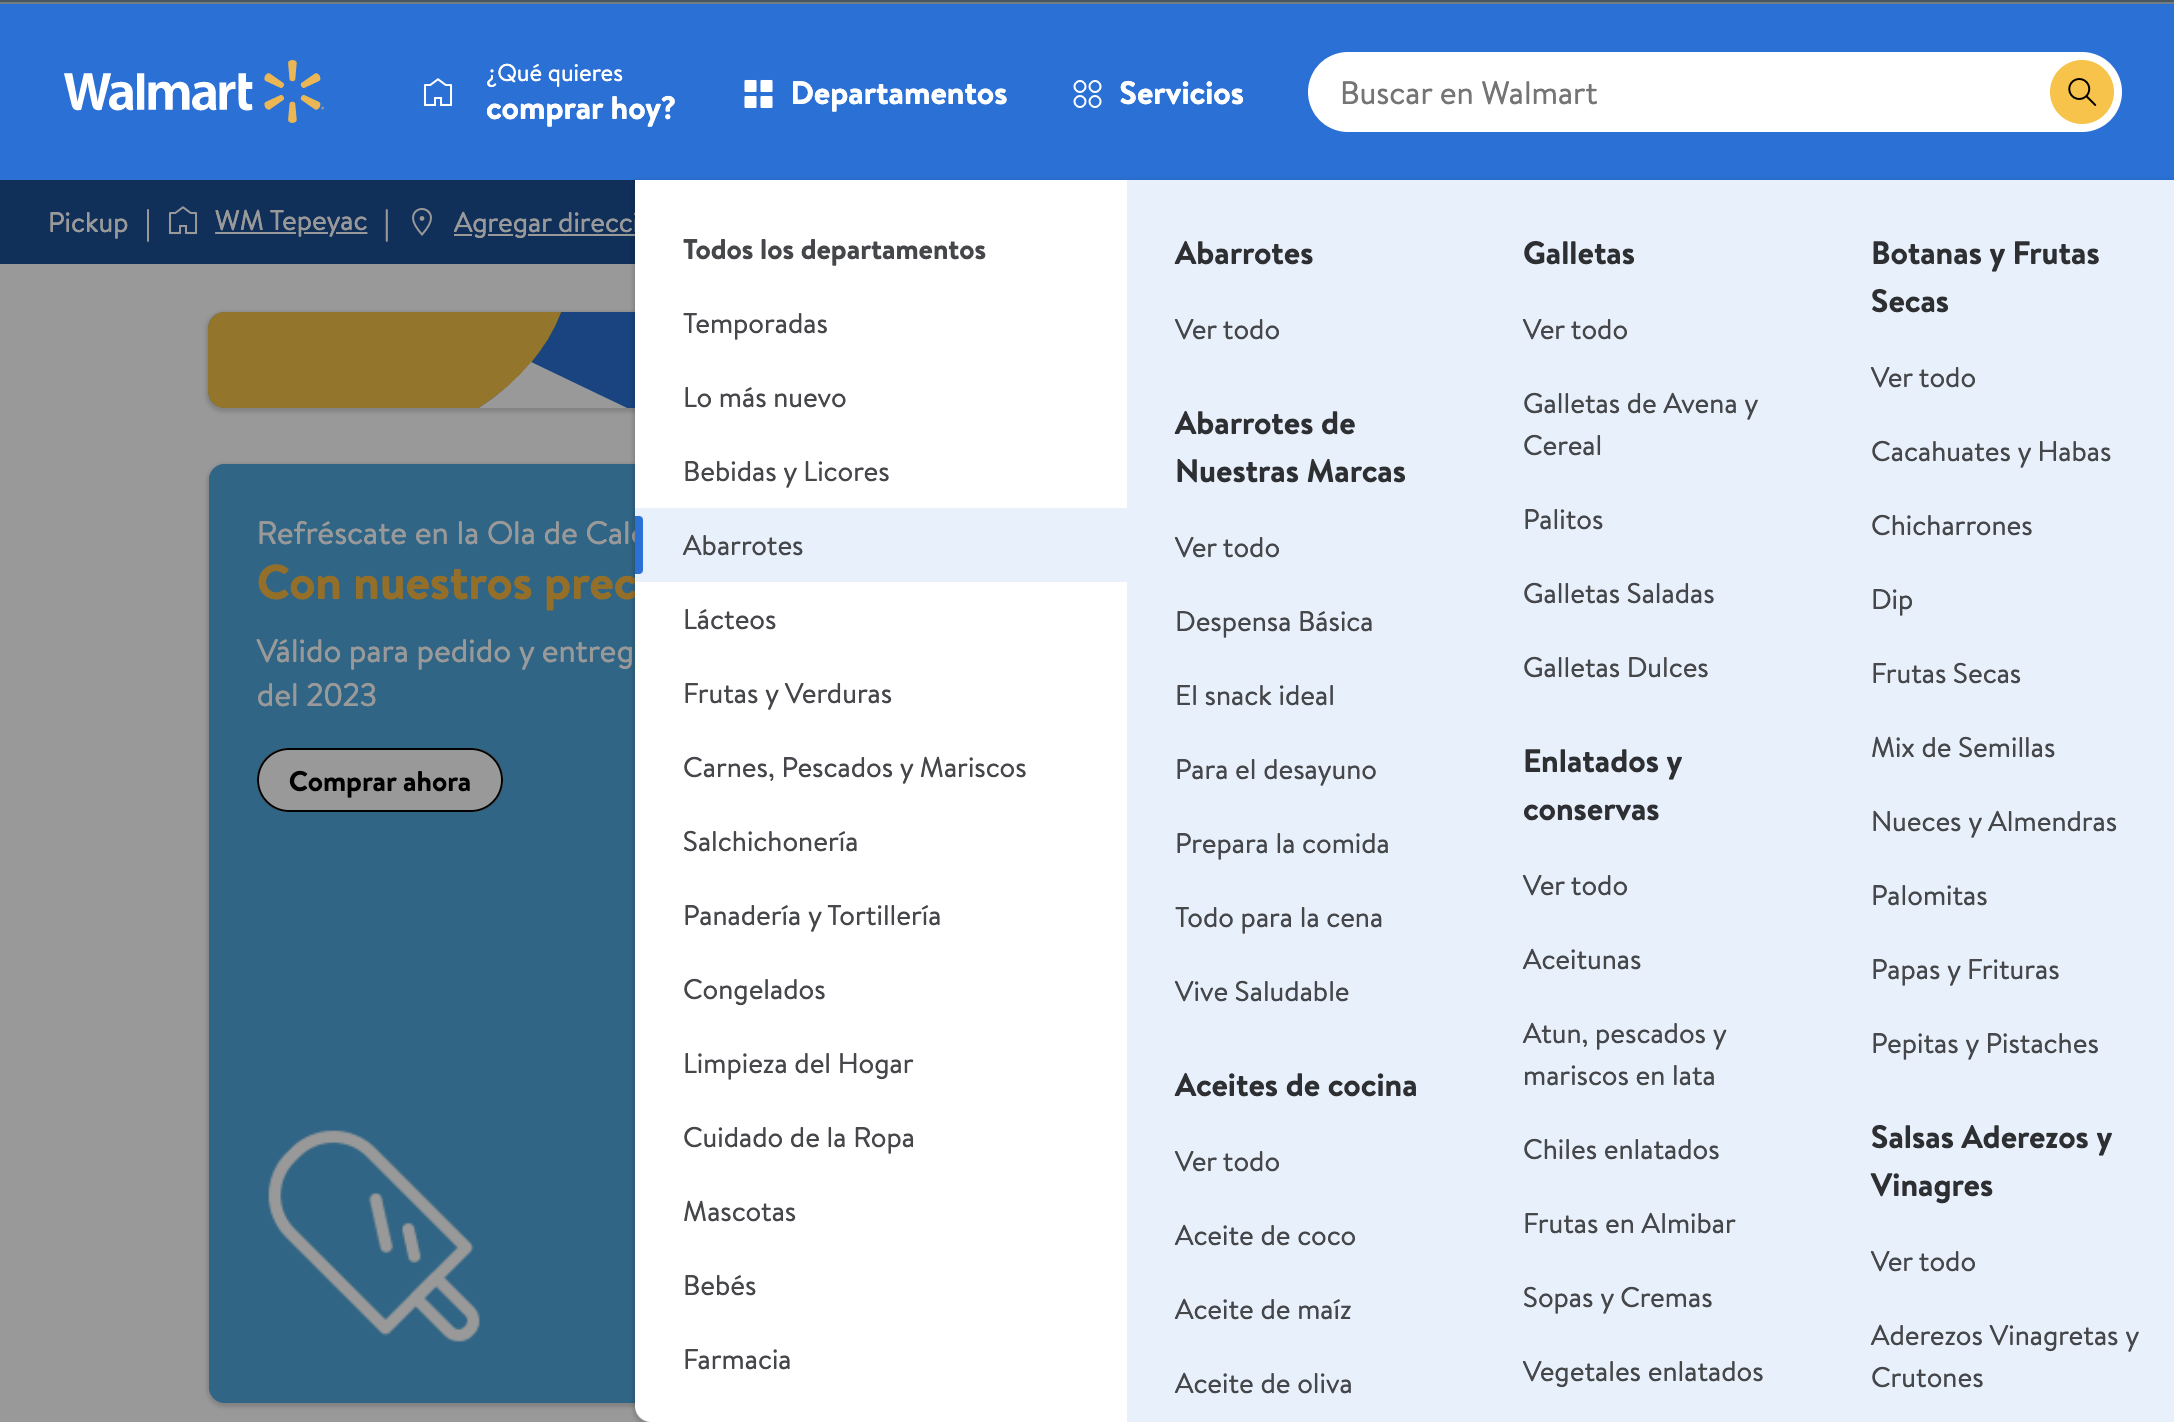2174x1422 pixels.
Task: Click the WM Tepeyac store link
Action: pos(291,221)
